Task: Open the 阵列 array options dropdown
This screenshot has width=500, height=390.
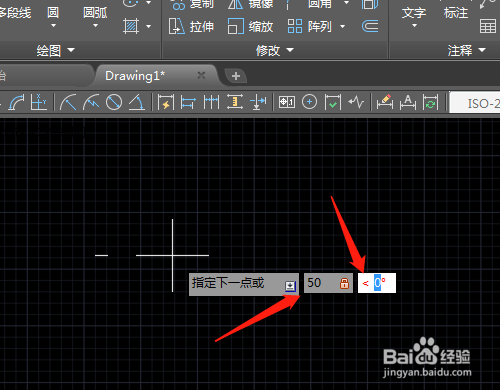Action: click(342, 26)
